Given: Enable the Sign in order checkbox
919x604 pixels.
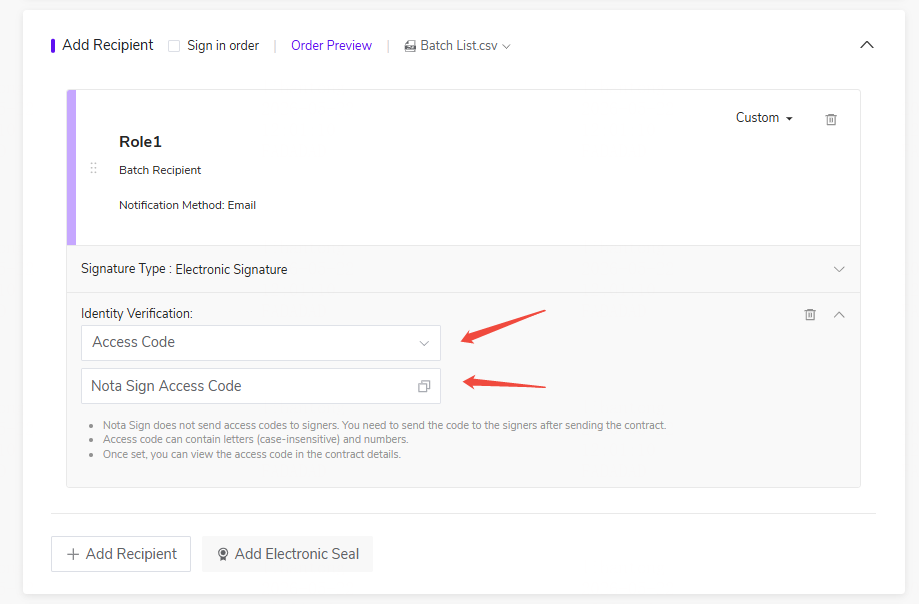Looking at the screenshot, I should [174, 46].
